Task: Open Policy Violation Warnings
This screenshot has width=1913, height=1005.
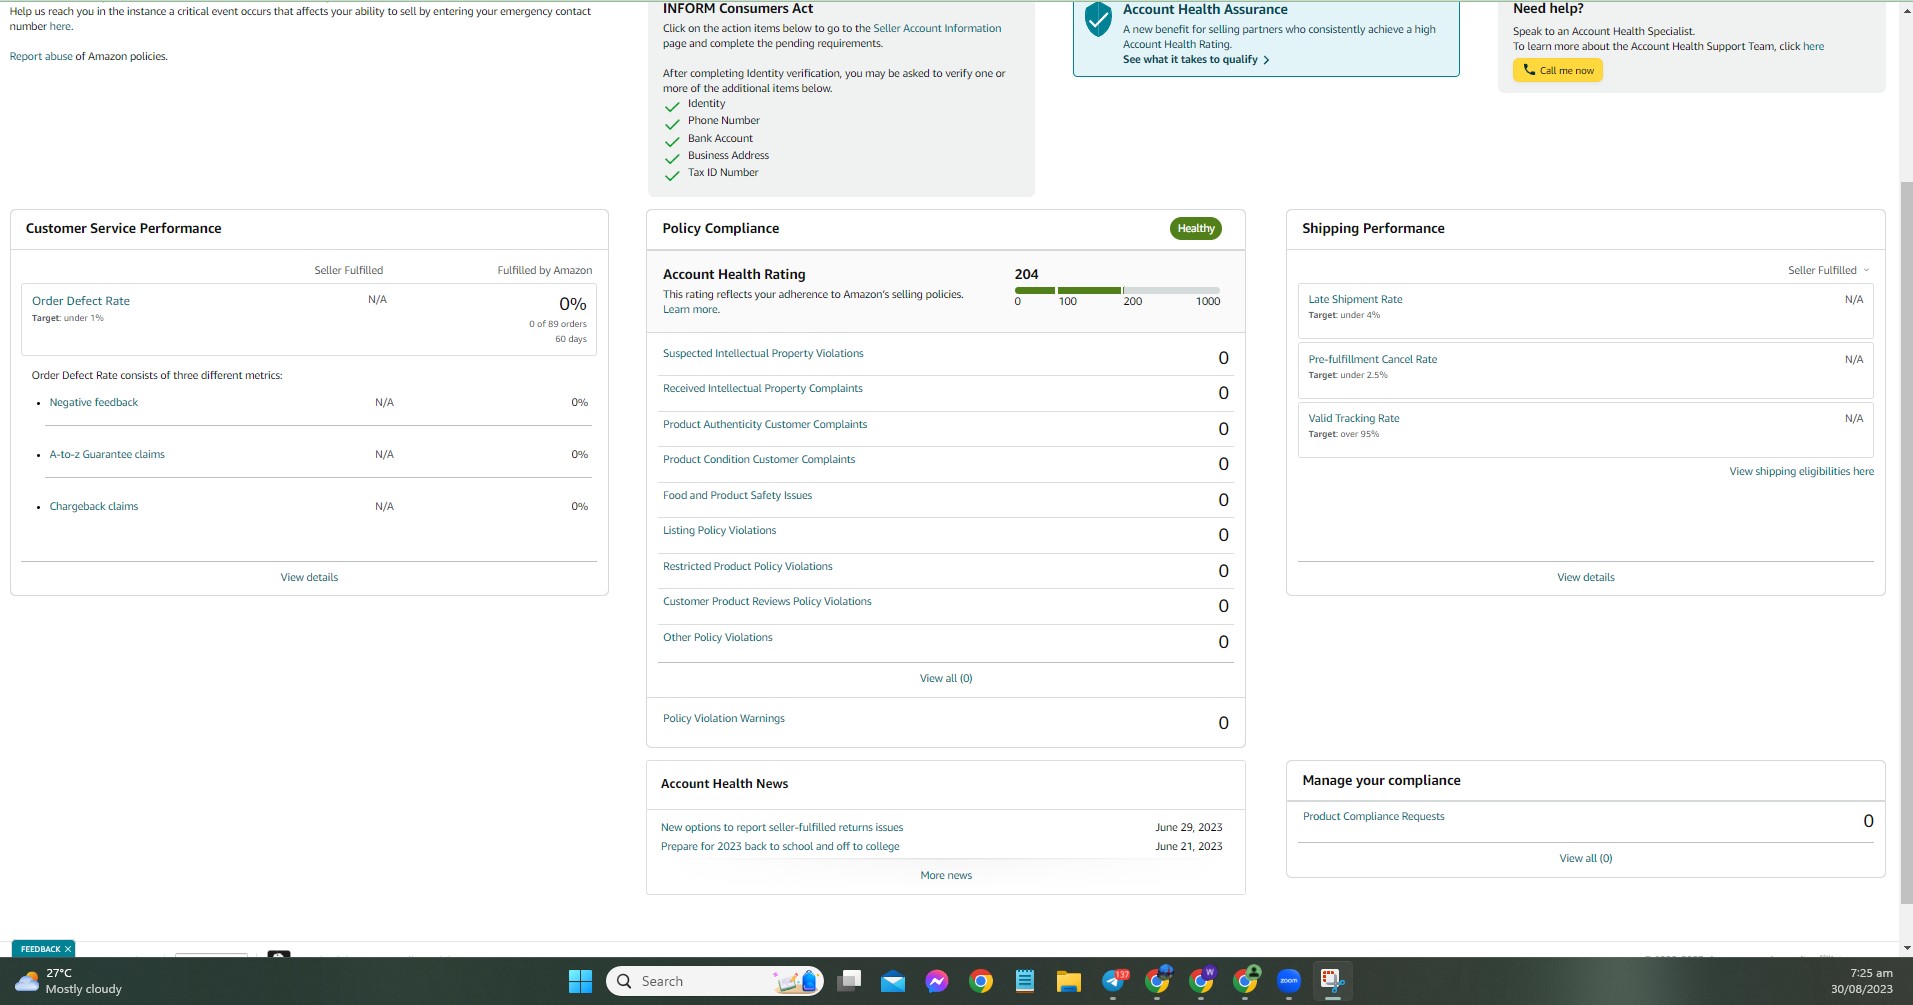Action: pos(723,718)
